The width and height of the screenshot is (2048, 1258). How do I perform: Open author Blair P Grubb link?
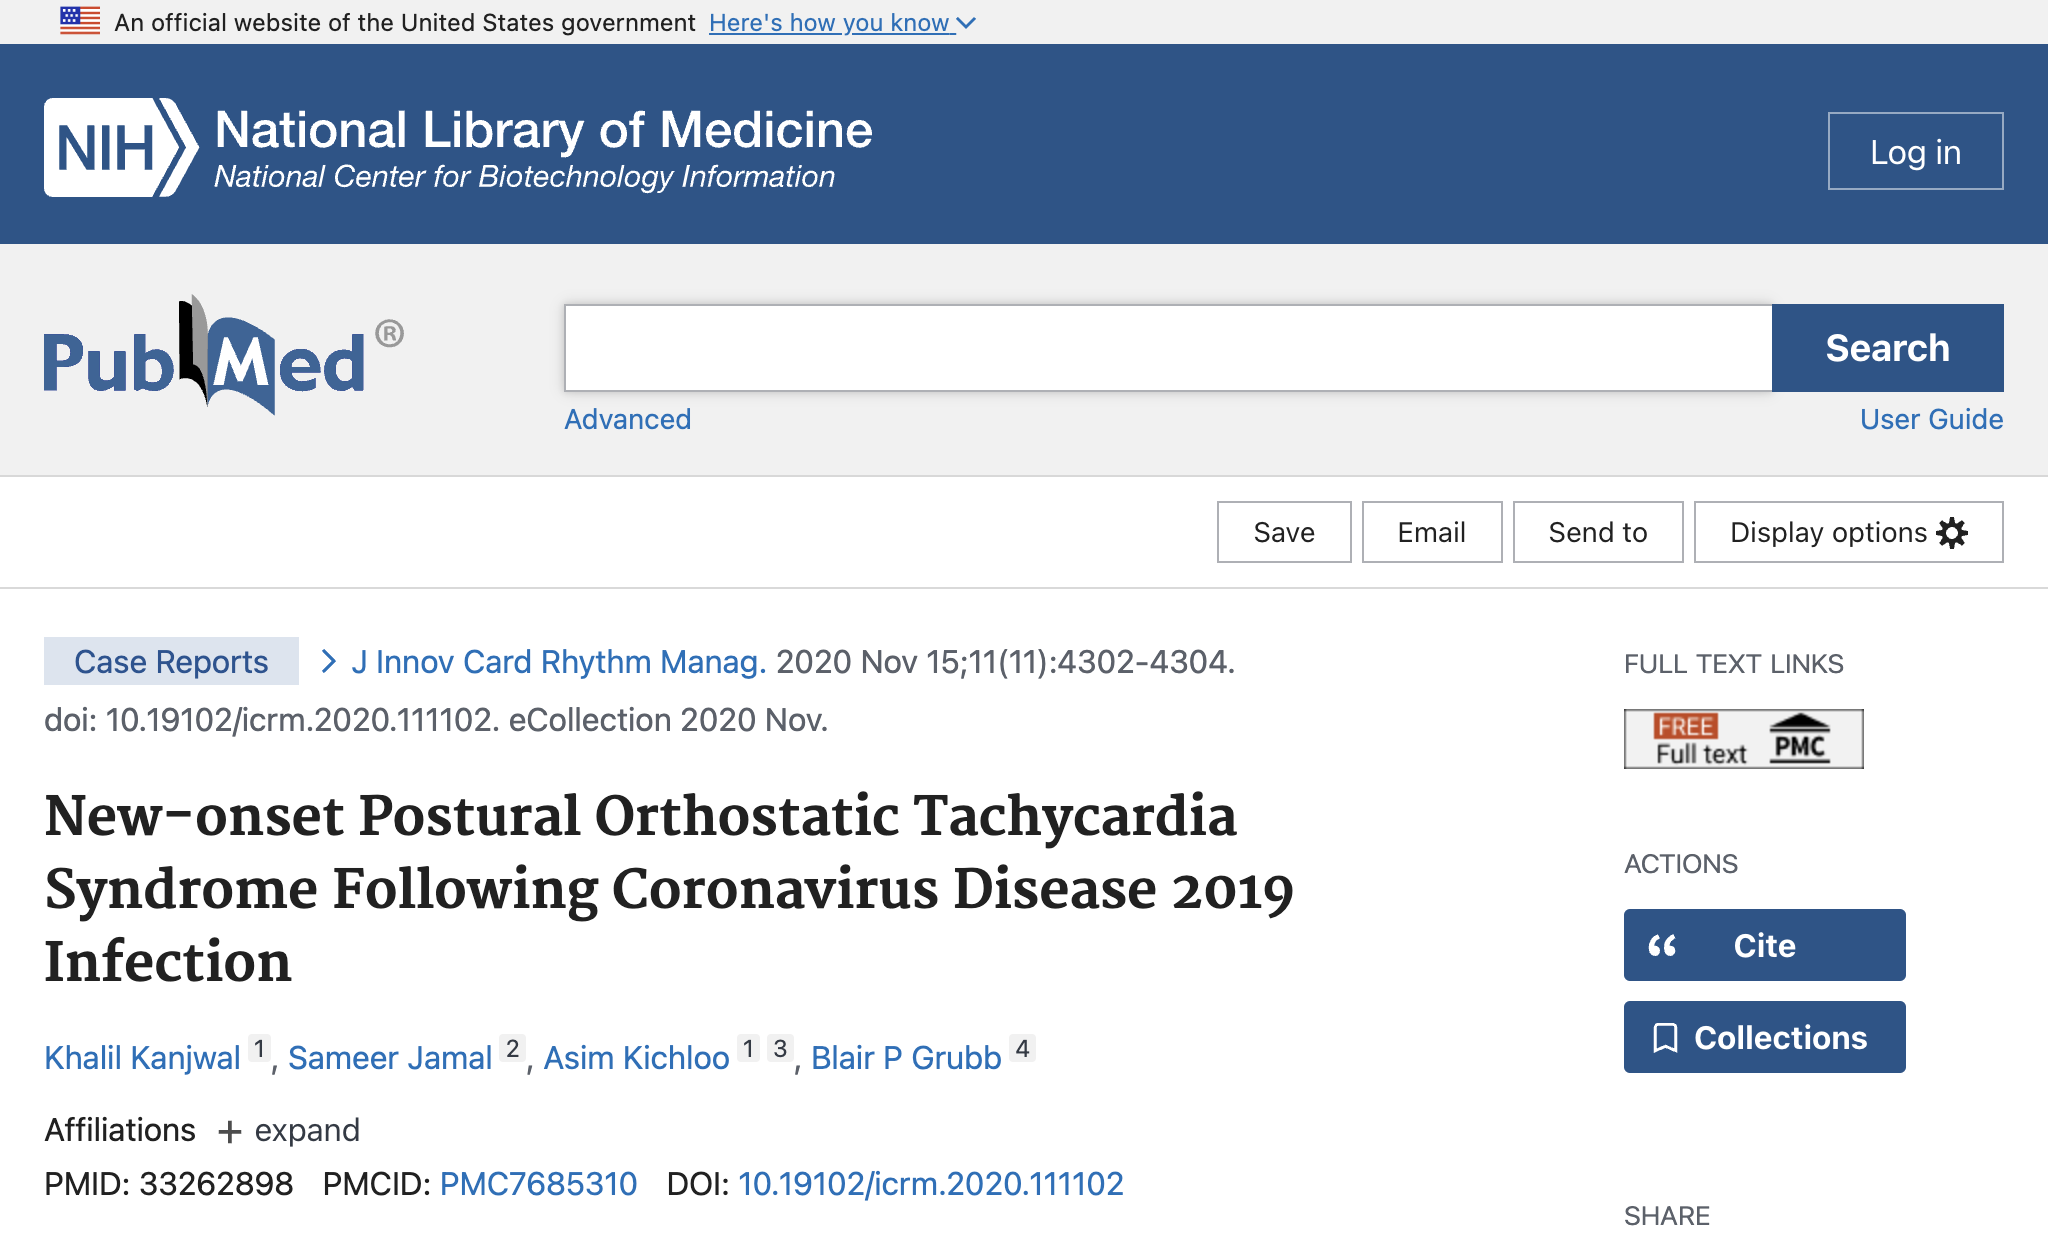[906, 1057]
